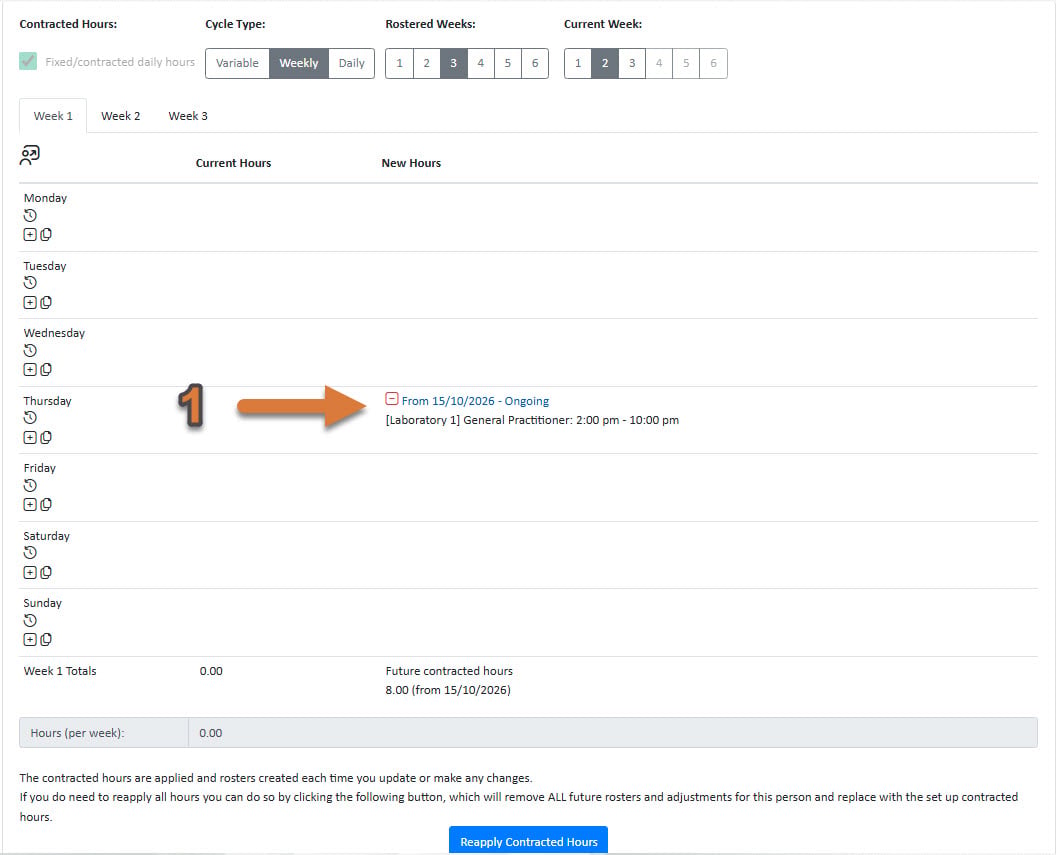
Task: Set Rostered Weeks to 5
Action: pos(508,63)
